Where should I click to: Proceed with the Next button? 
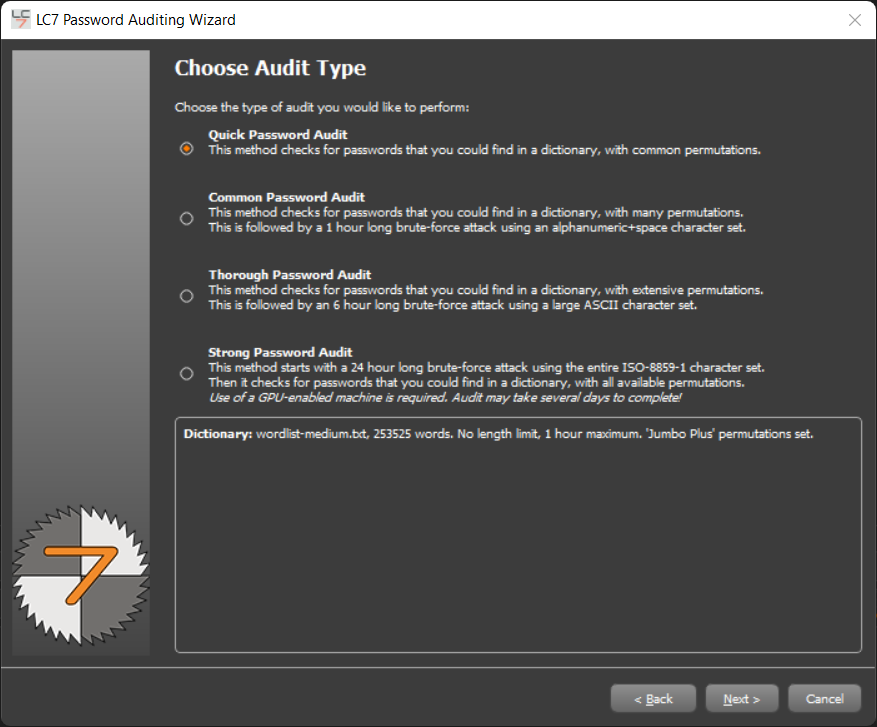point(742,698)
